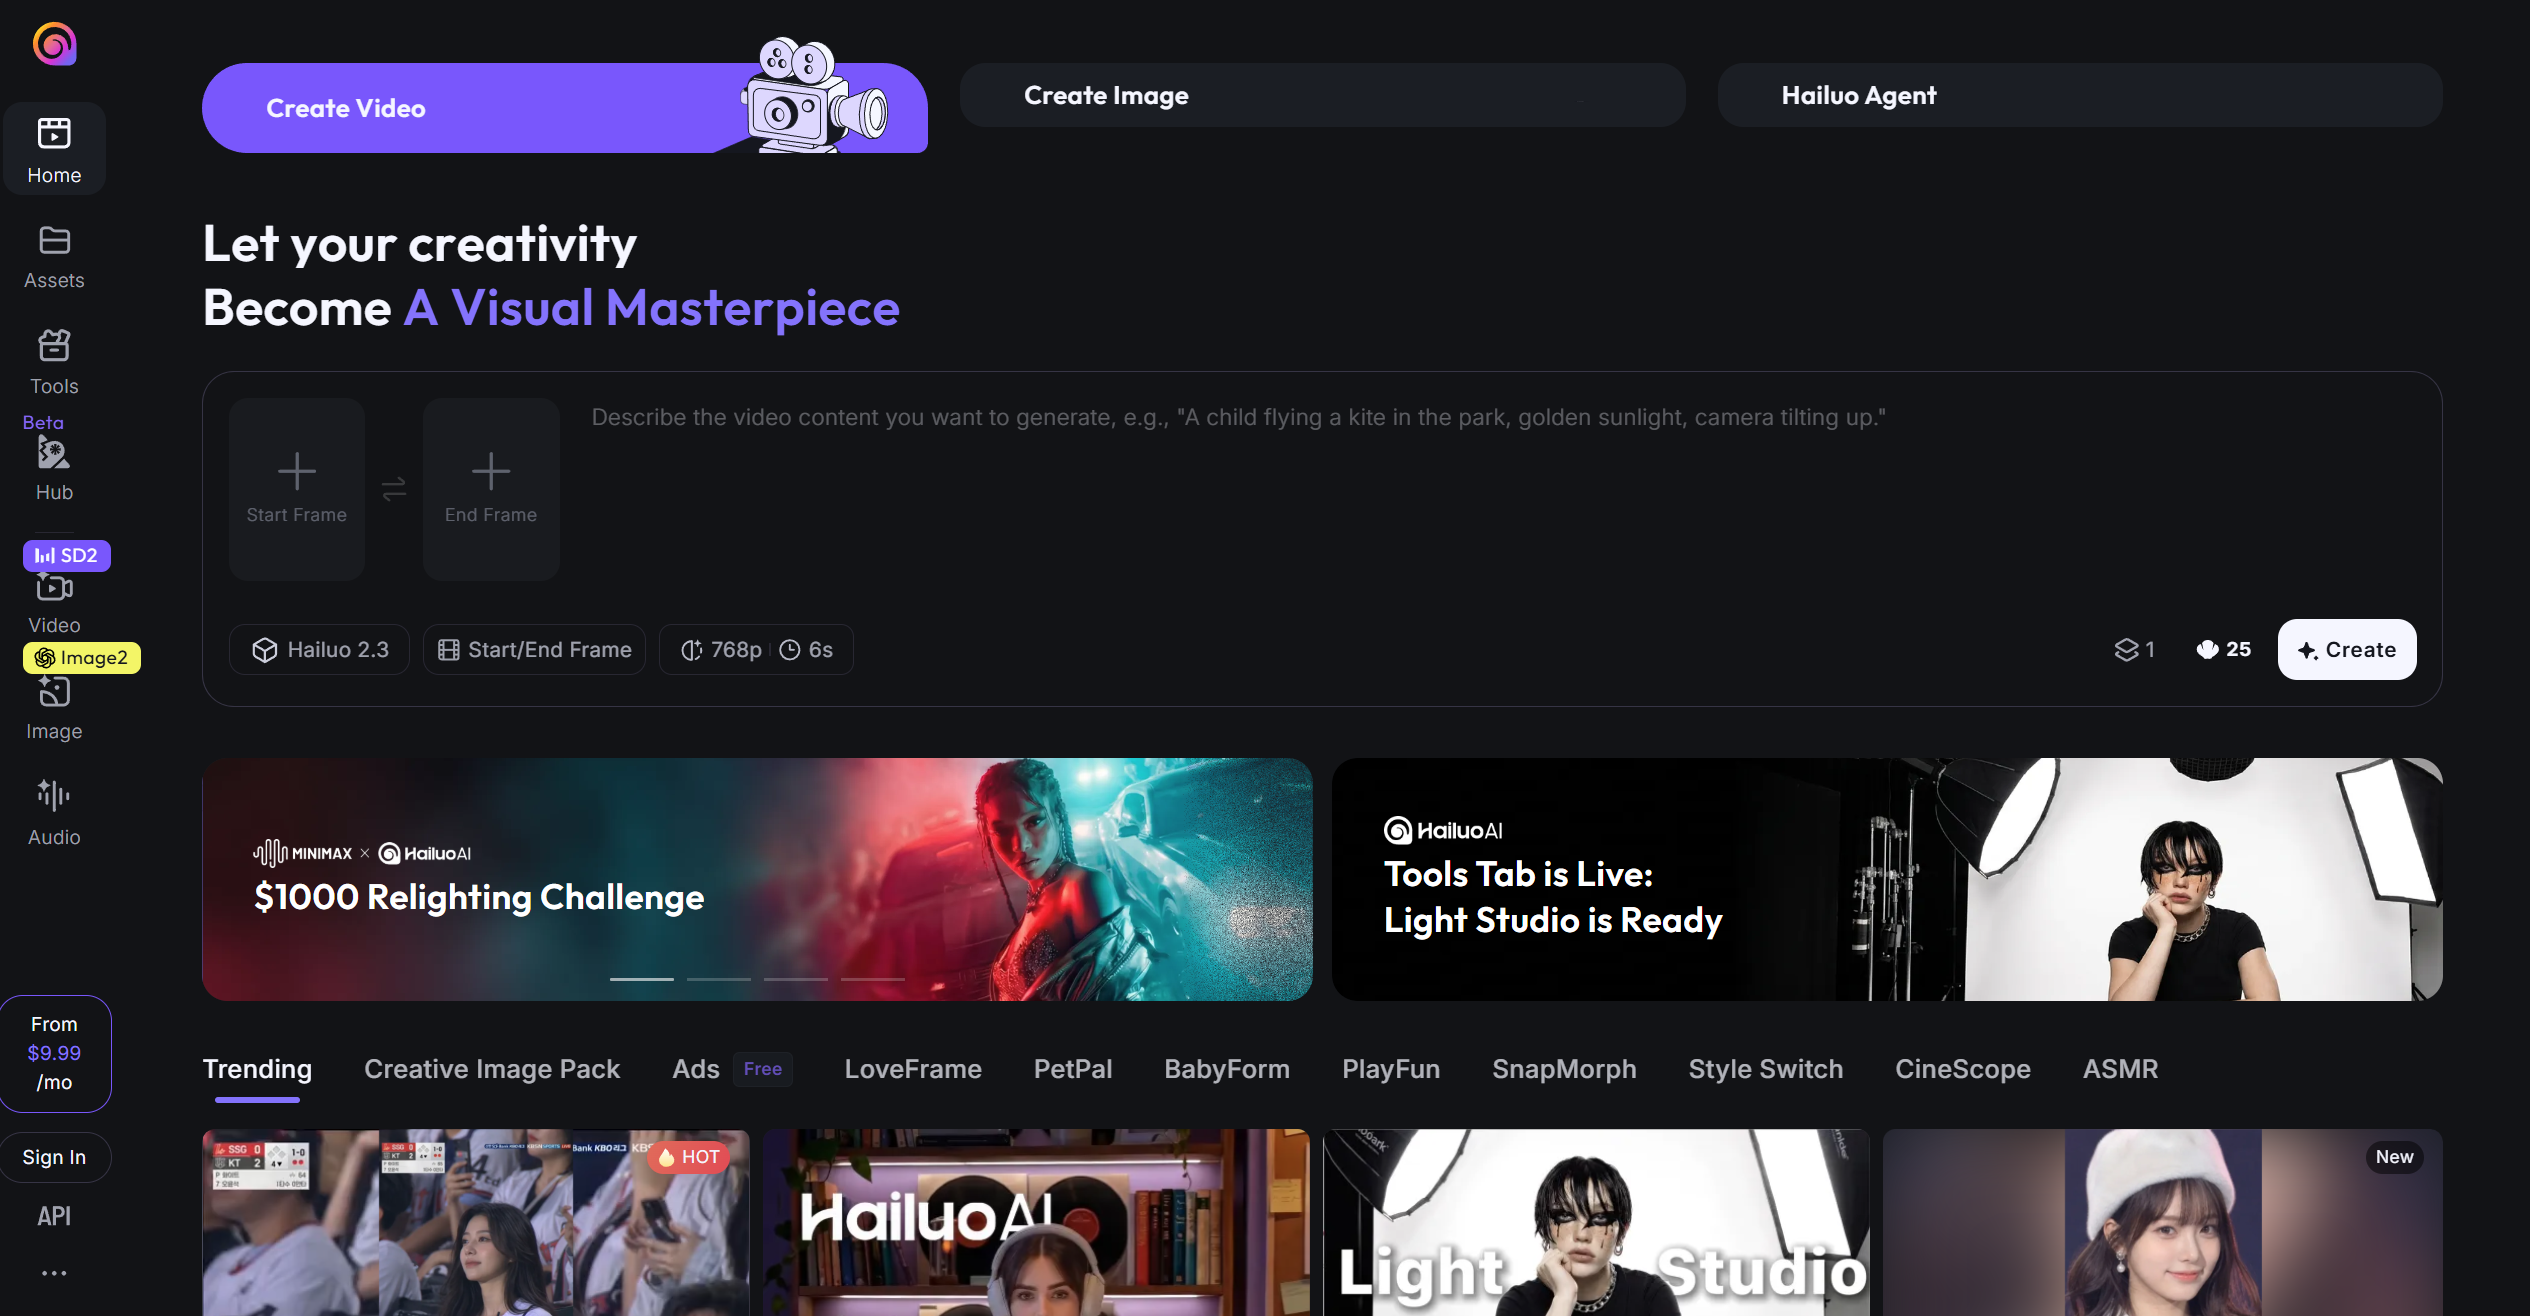Select the CineScope category tab
Screen dimensions: 2530x1316
(1963, 1069)
